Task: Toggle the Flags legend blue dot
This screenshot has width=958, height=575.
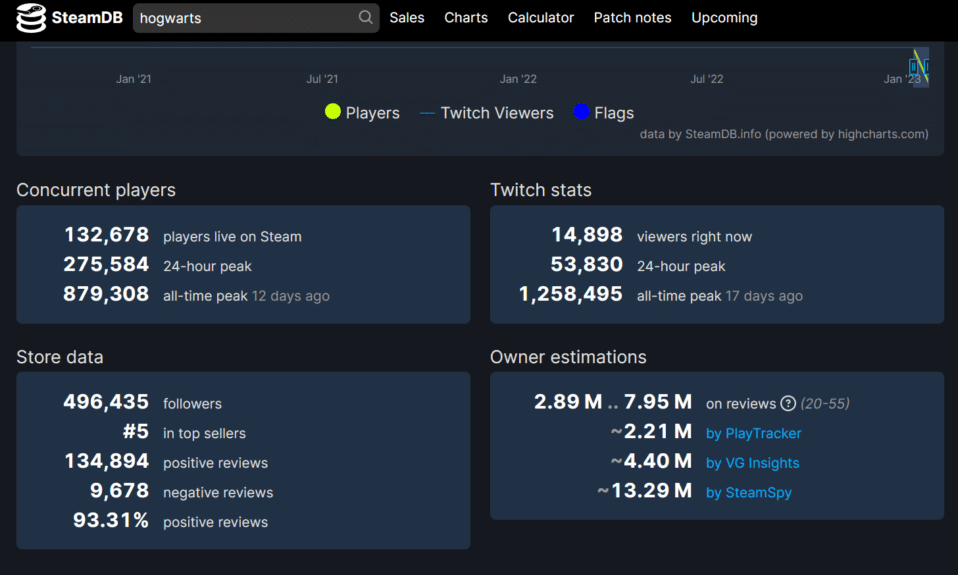Action: (581, 111)
